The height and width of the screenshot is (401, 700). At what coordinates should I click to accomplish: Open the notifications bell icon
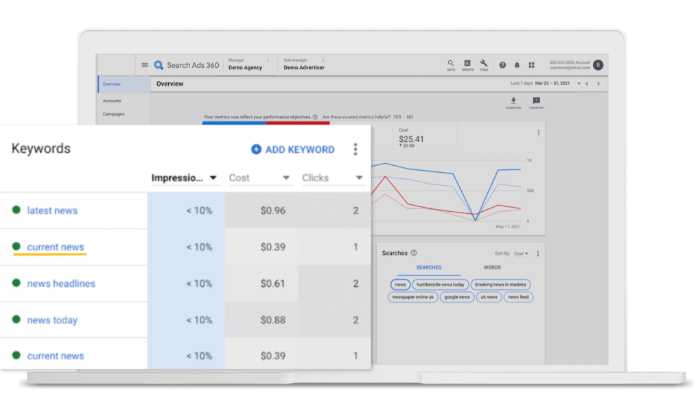(517, 65)
